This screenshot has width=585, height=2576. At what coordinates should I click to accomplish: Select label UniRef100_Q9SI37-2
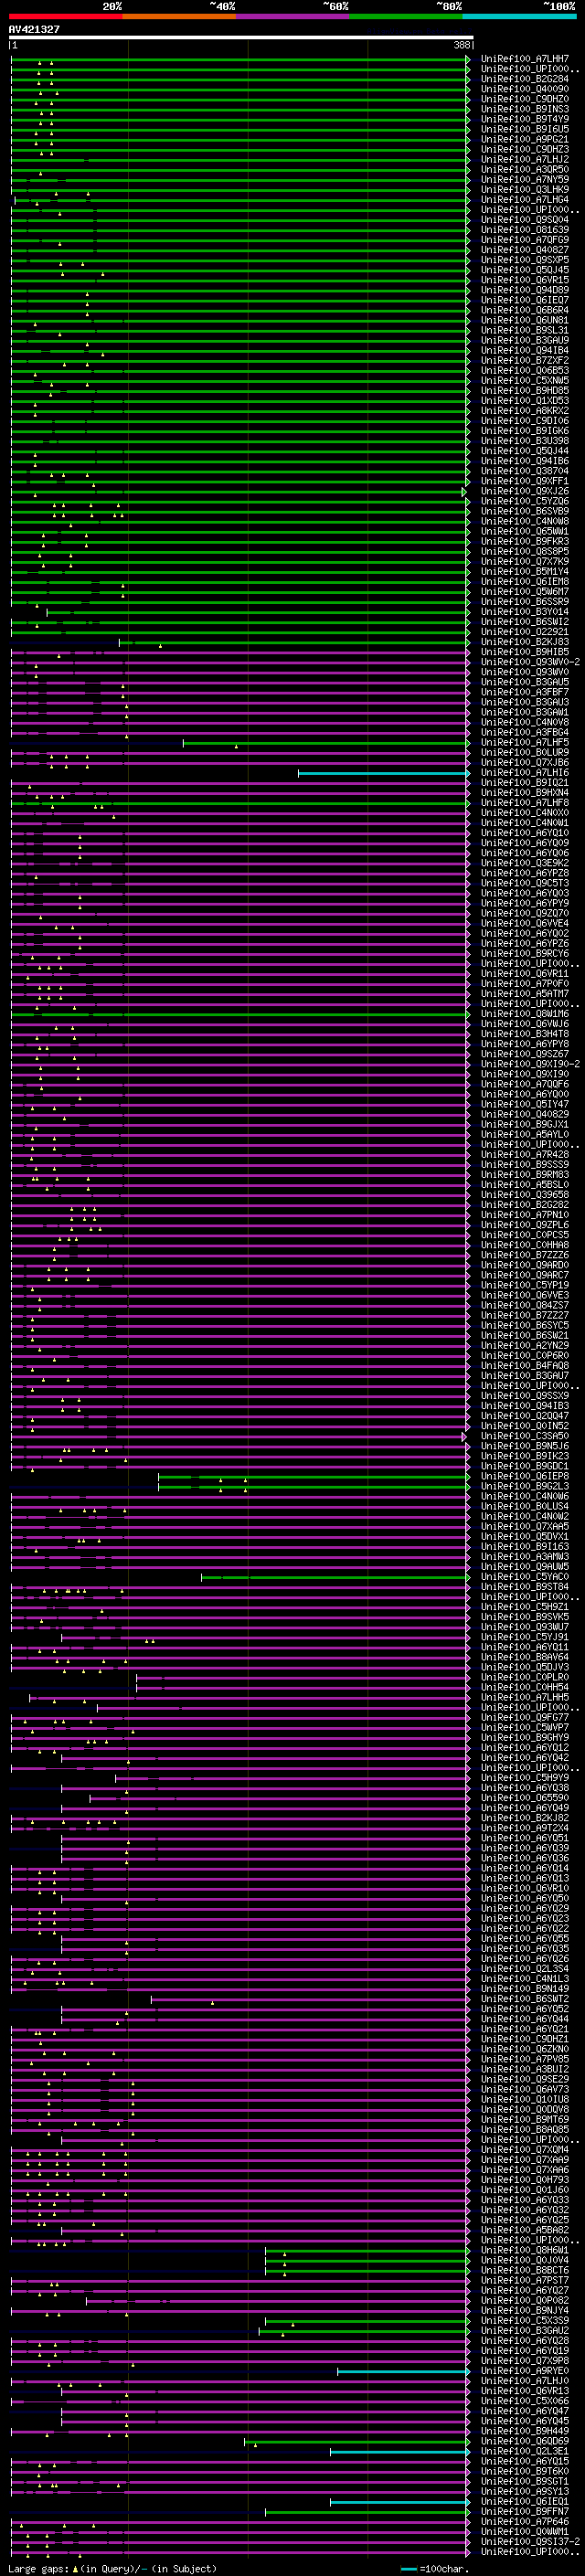tap(530, 2542)
